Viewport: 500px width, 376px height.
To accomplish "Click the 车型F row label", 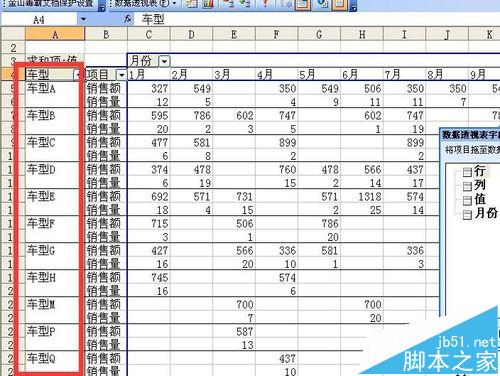I will tap(41, 223).
